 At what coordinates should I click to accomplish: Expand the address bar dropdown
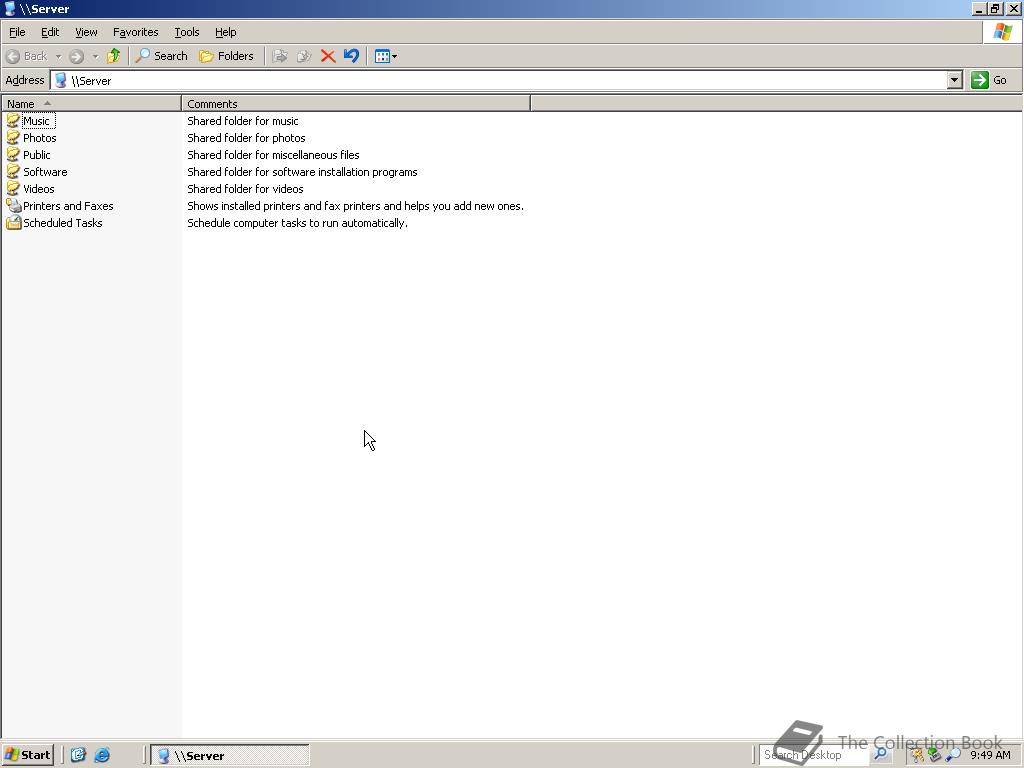point(955,80)
